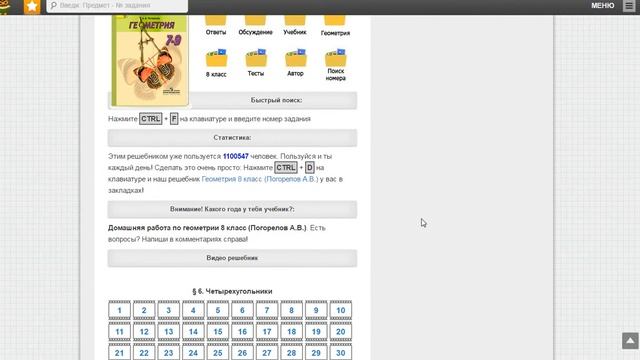The height and width of the screenshot is (360, 640).
Task: Open video solution number 7
Action: click(x=267, y=310)
